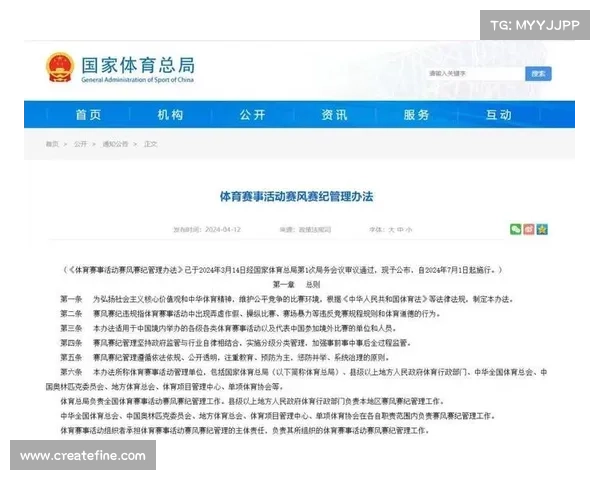Go to 通知公告 in the breadcrumb
This screenshot has width=600, height=480.
115,144
